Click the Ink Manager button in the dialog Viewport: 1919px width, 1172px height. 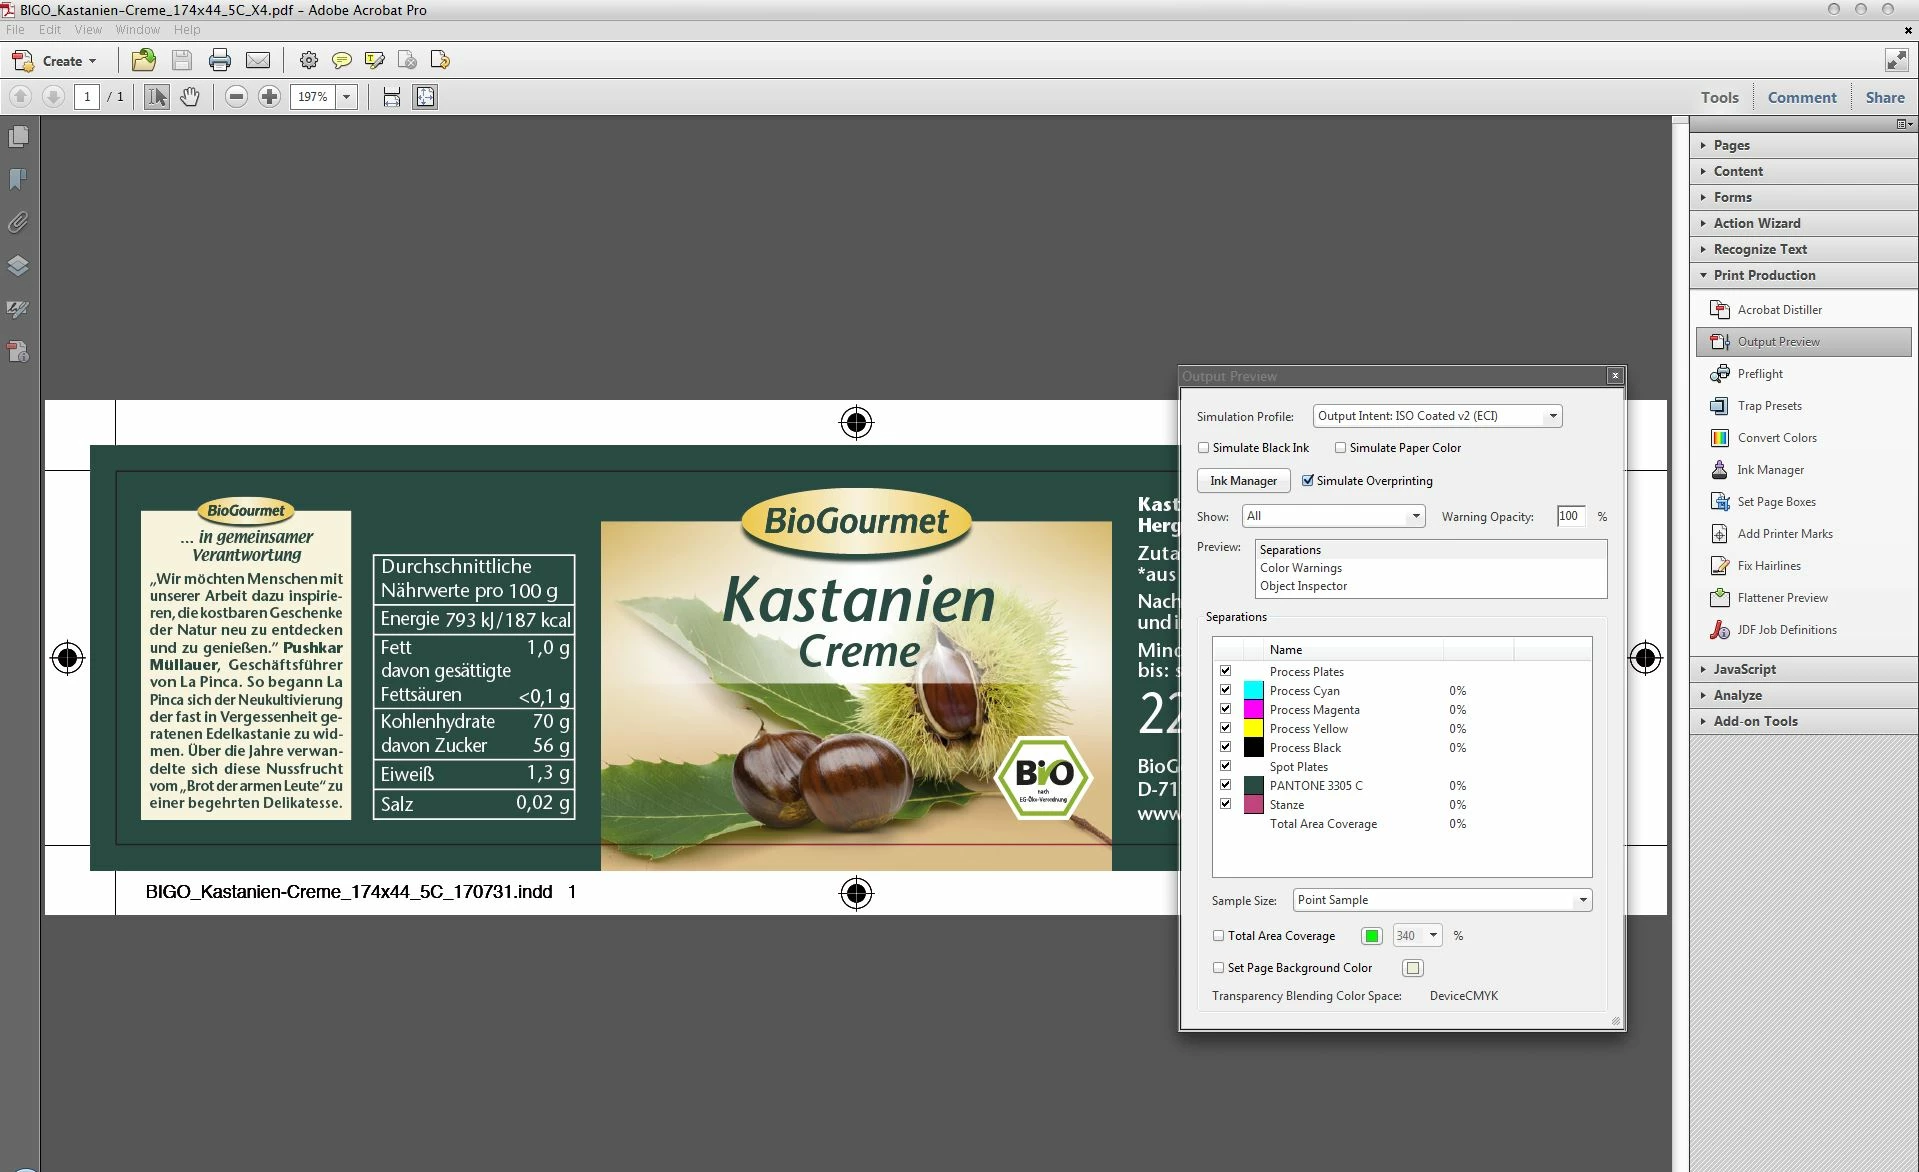tap(1243, 481)
